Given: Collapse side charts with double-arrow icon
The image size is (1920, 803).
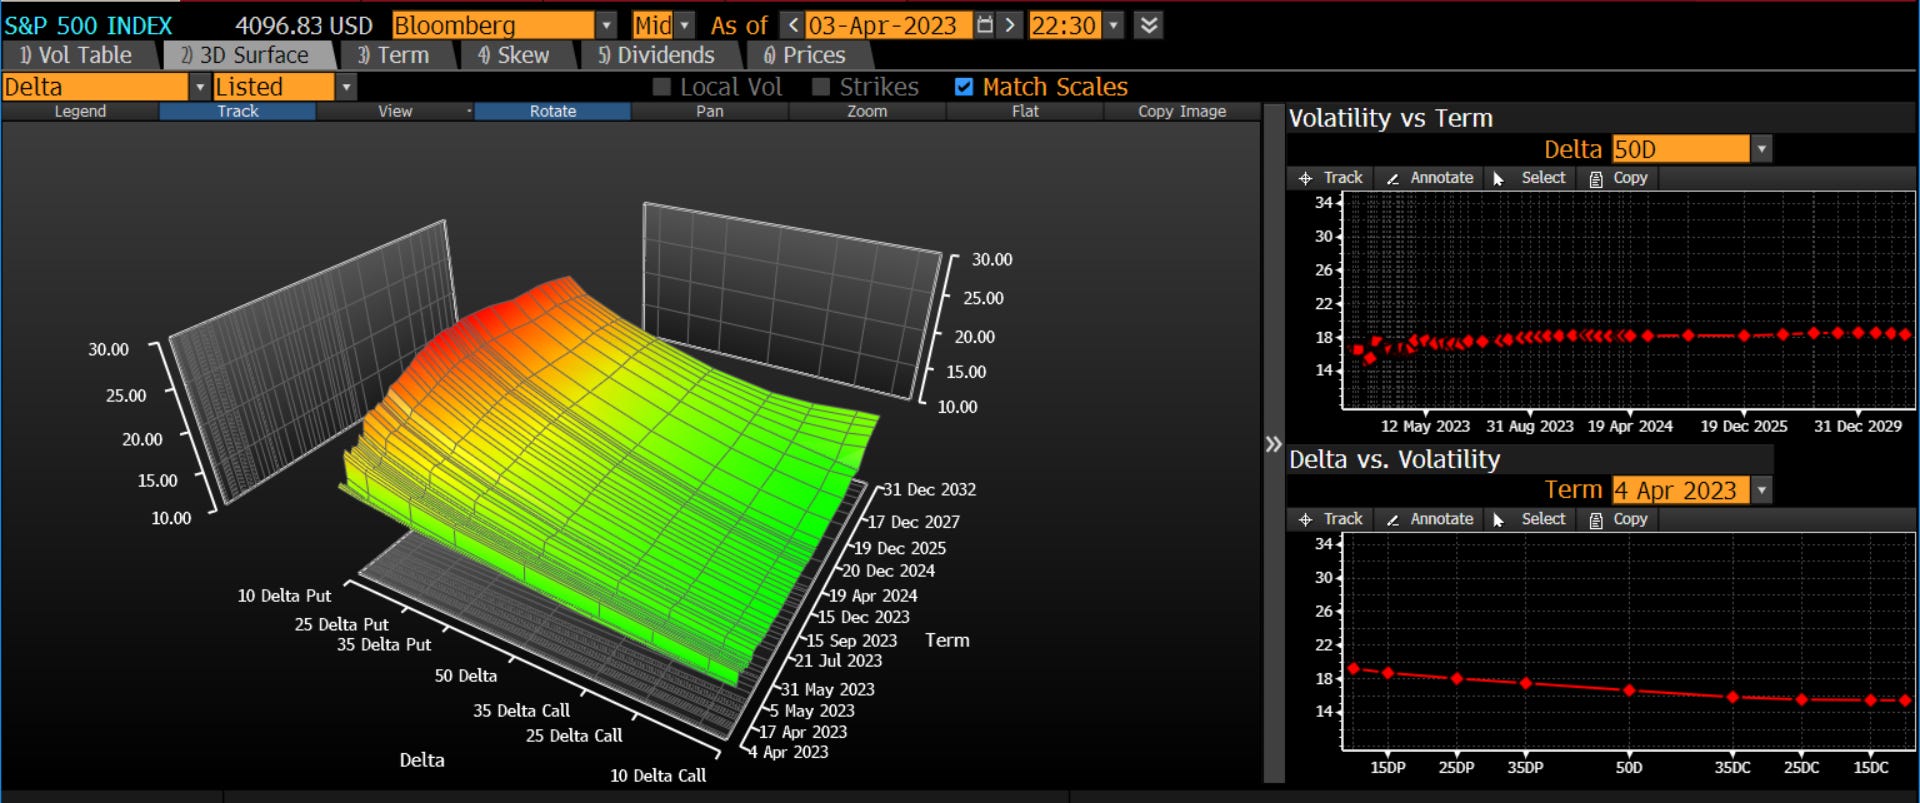Looking at the screenshot, I should click(1273, 444).
